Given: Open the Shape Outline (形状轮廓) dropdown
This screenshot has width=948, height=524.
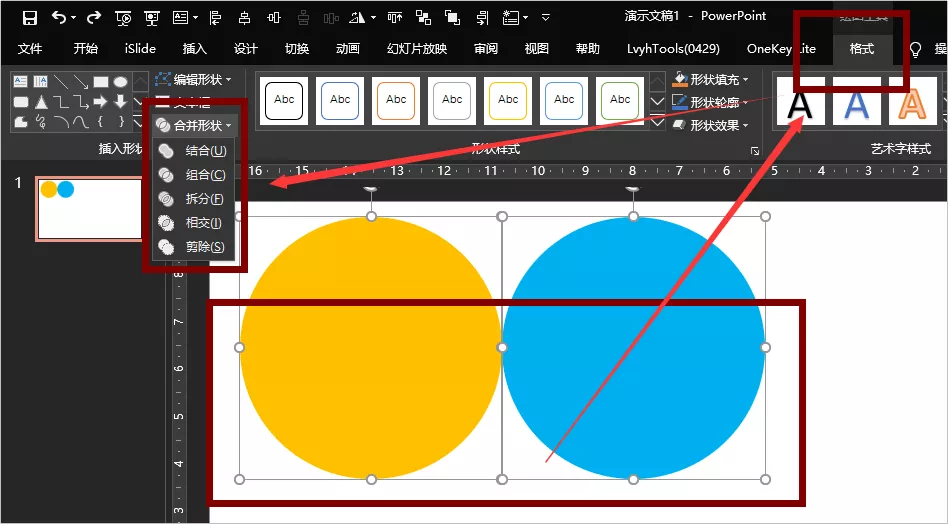Looking at the screenshot, I should [x=712, y=102].
